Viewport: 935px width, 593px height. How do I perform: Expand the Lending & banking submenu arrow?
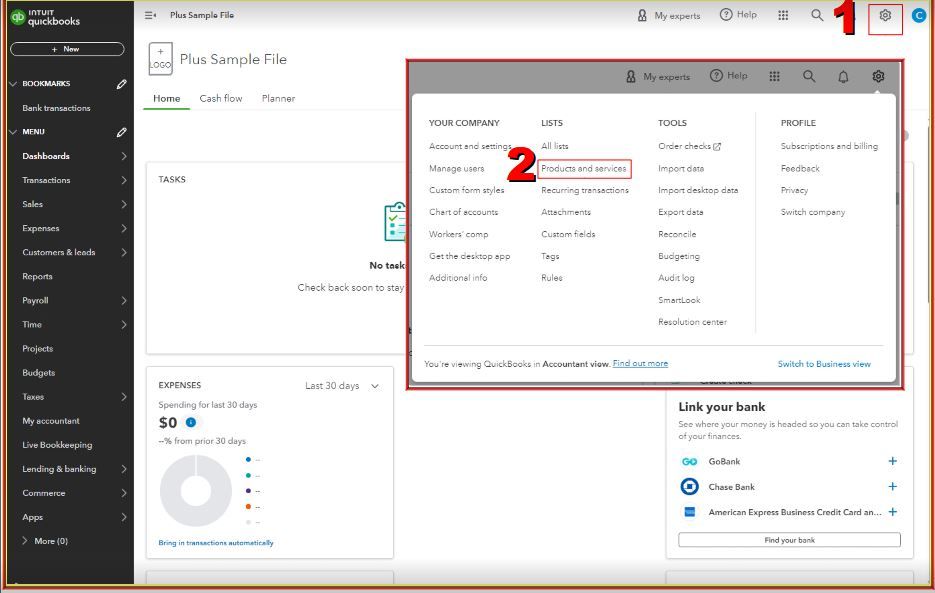click(x=123, y=469)
